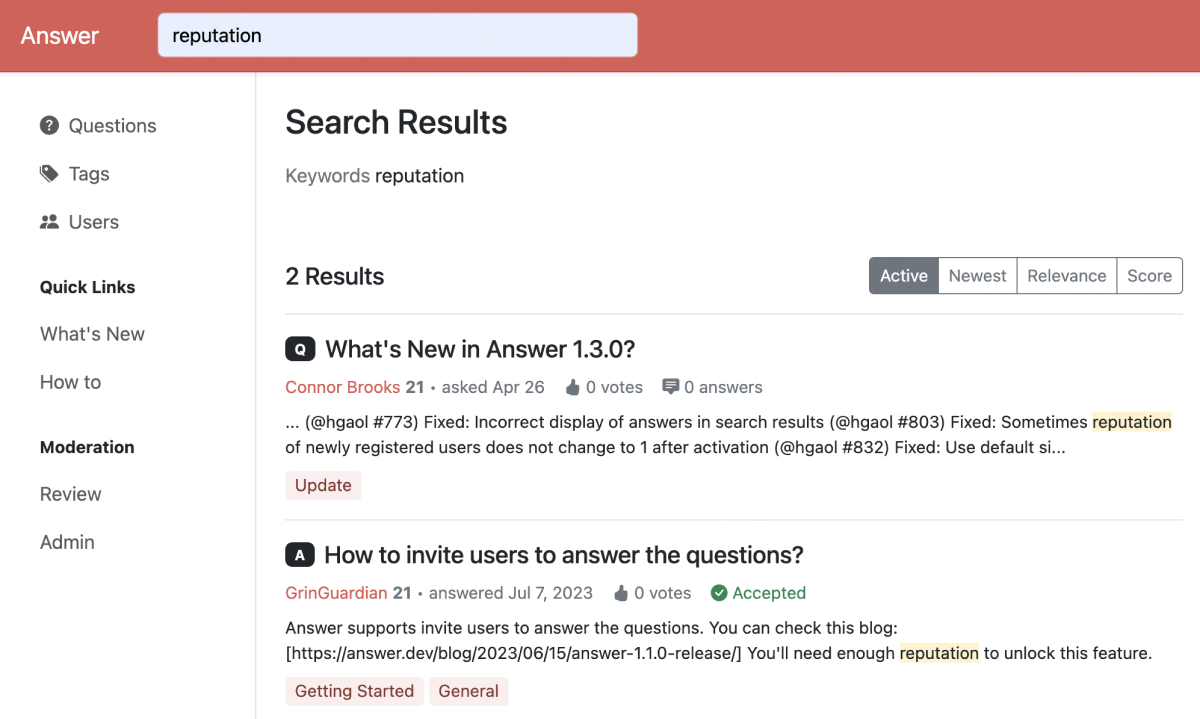This screenshot has height=719, width=1200.
Task: Open the Admin panel link
Action: (x=67, y=541)
